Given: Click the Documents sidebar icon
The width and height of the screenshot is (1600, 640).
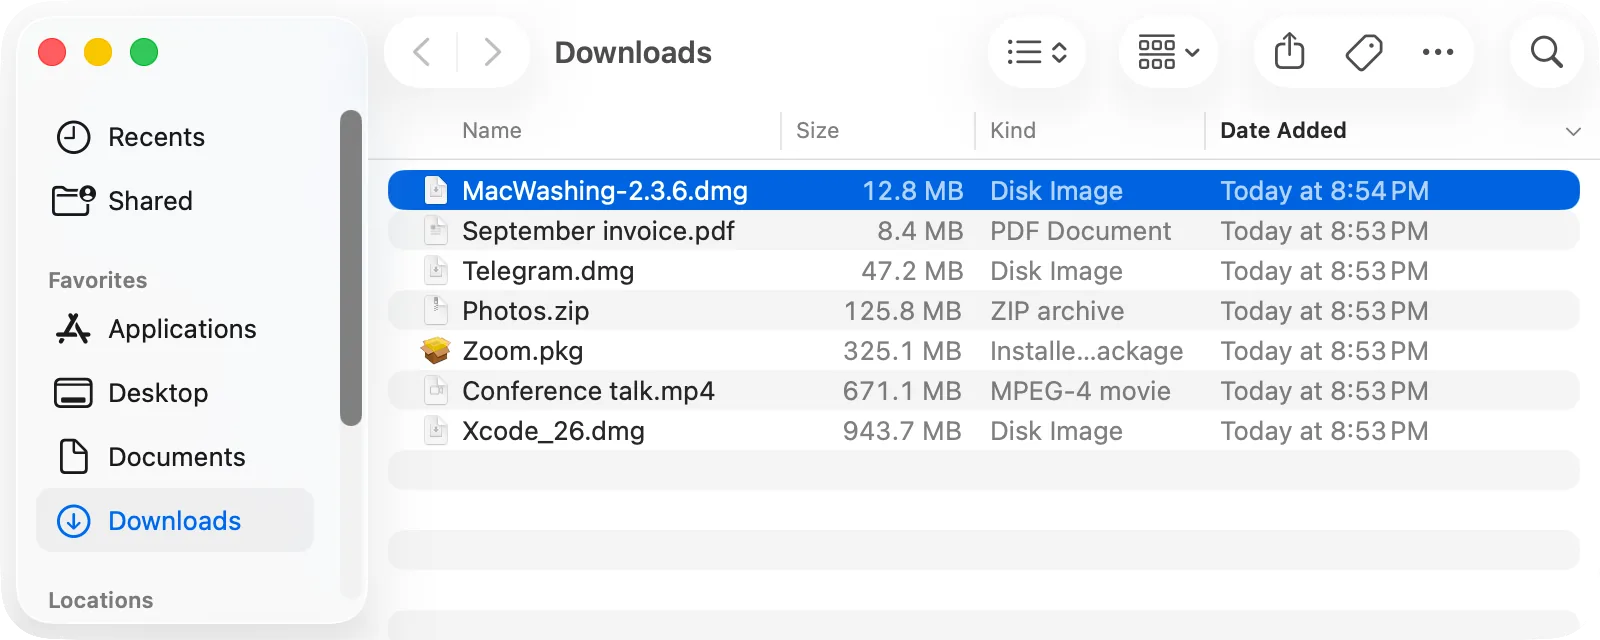Looking at the screenshot, I should [73, 456].
